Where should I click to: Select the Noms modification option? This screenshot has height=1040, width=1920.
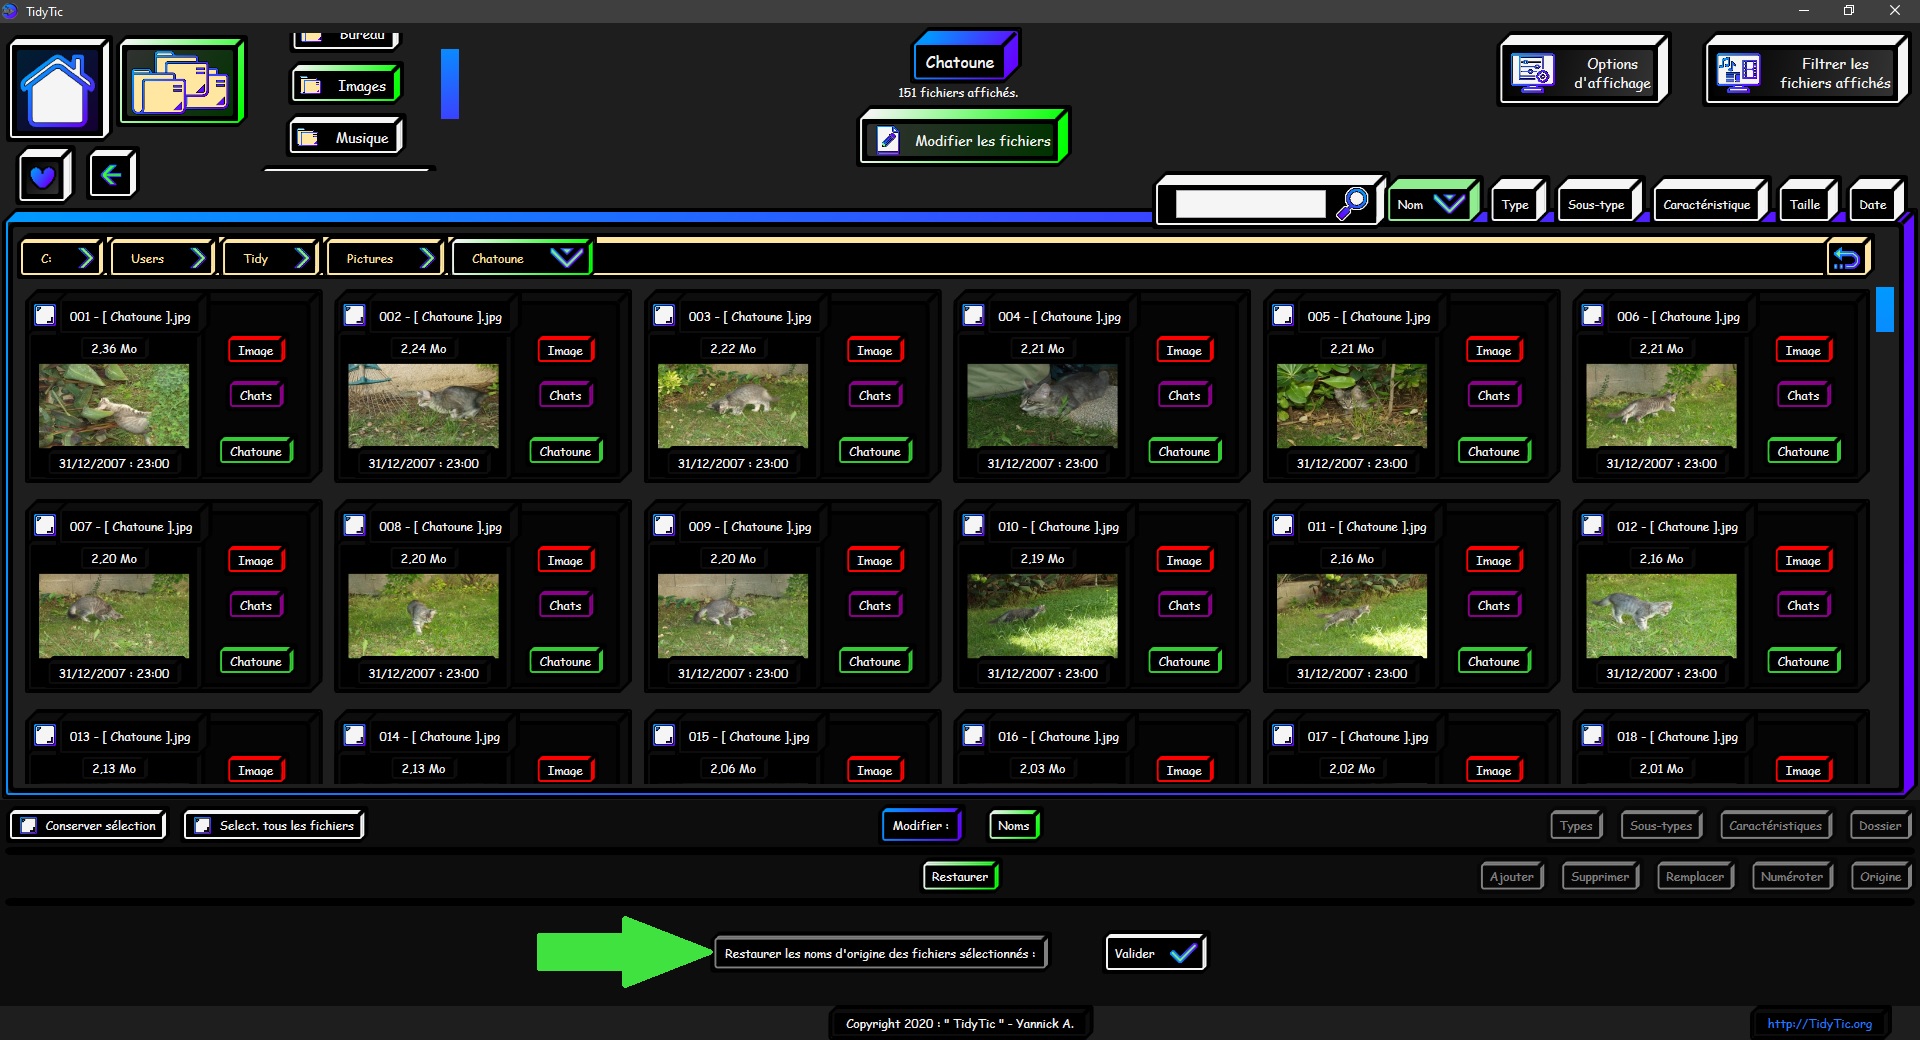[x=1014, y=825]
